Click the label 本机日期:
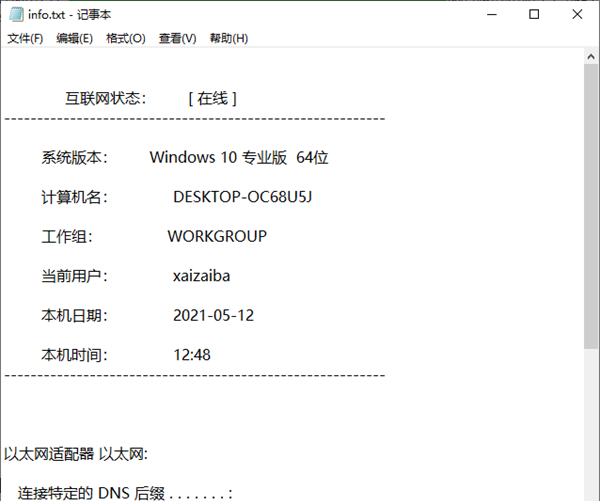Image resolution: width=600 pixels, height=501 pixels. [x=75, y=316]
